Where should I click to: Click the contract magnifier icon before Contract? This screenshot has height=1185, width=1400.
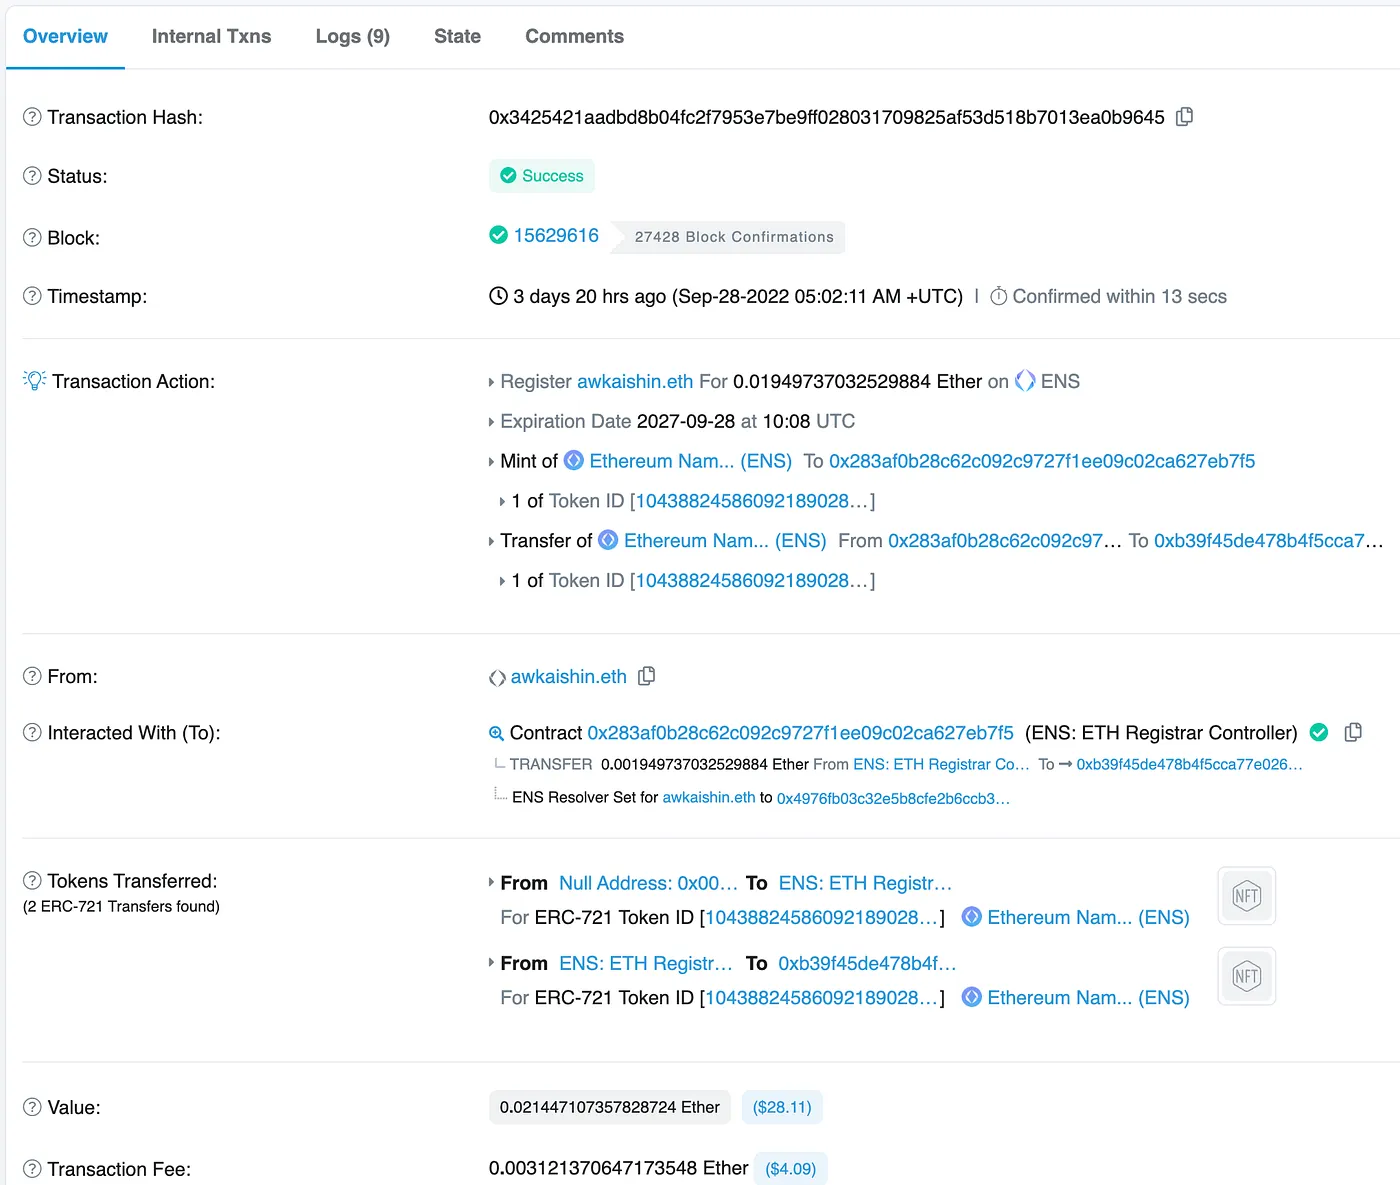[496, 733]
